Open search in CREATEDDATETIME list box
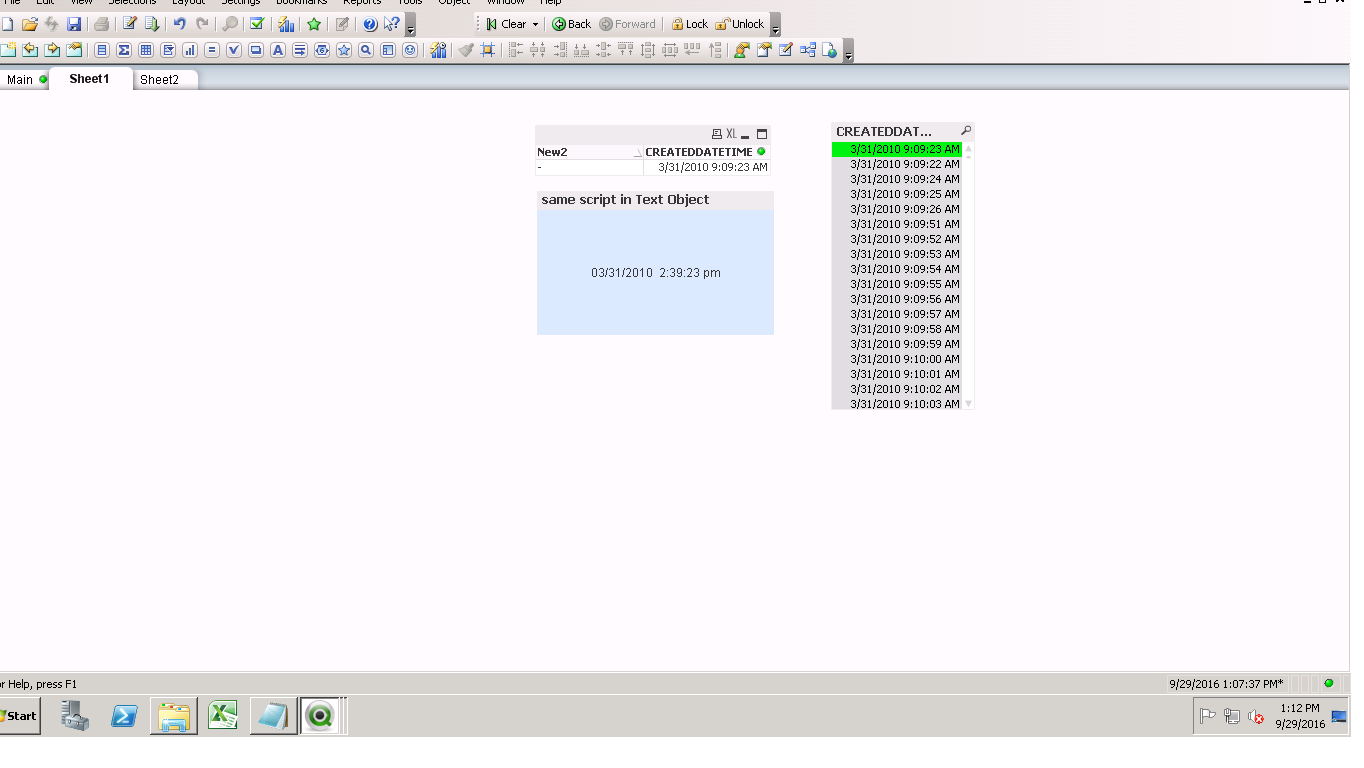 (966, 131)
